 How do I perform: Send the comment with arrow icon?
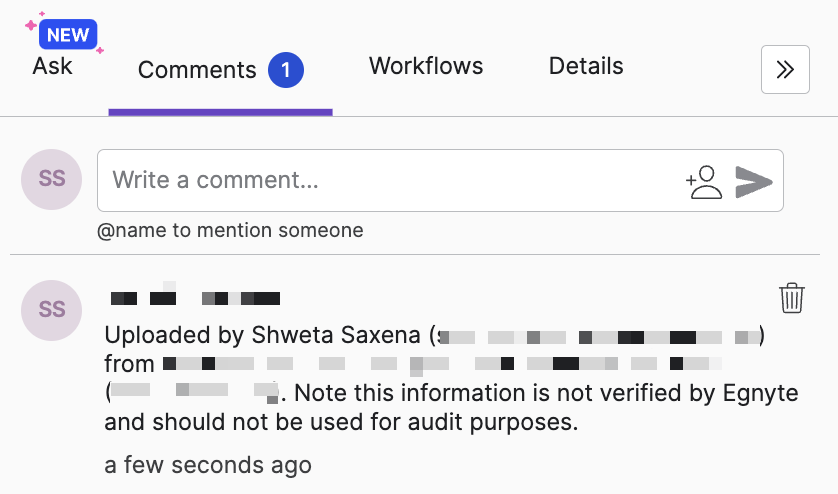pyautogui.click(x=754, y=182)
